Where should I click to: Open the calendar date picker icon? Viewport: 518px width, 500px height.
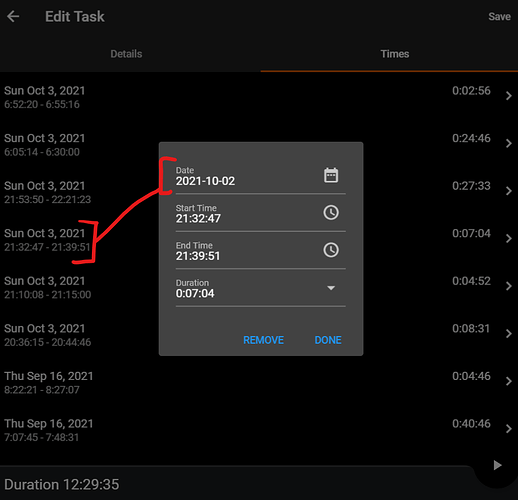coord(331,175)
